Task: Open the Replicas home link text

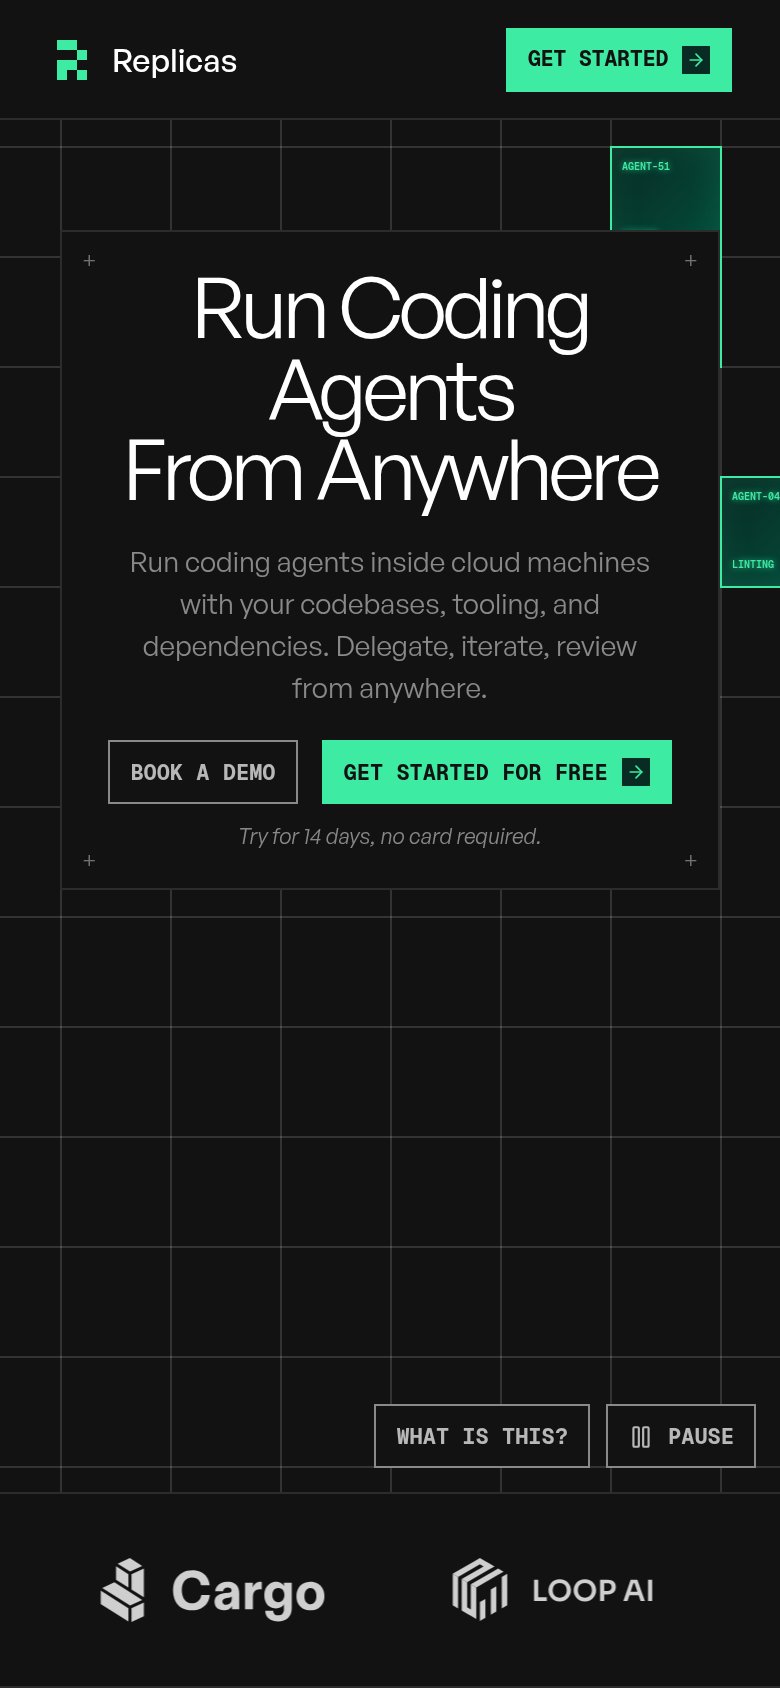Action: pos(174,61)
